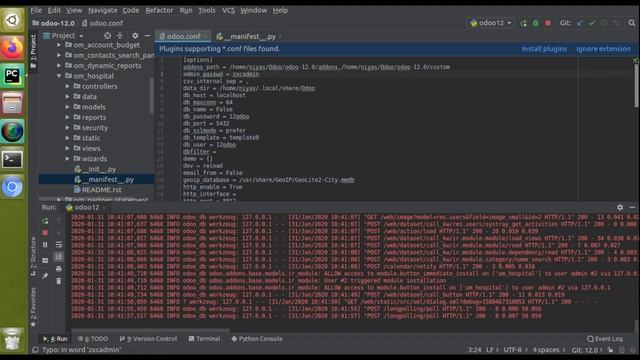Open the Files manager from the dock

12,103
